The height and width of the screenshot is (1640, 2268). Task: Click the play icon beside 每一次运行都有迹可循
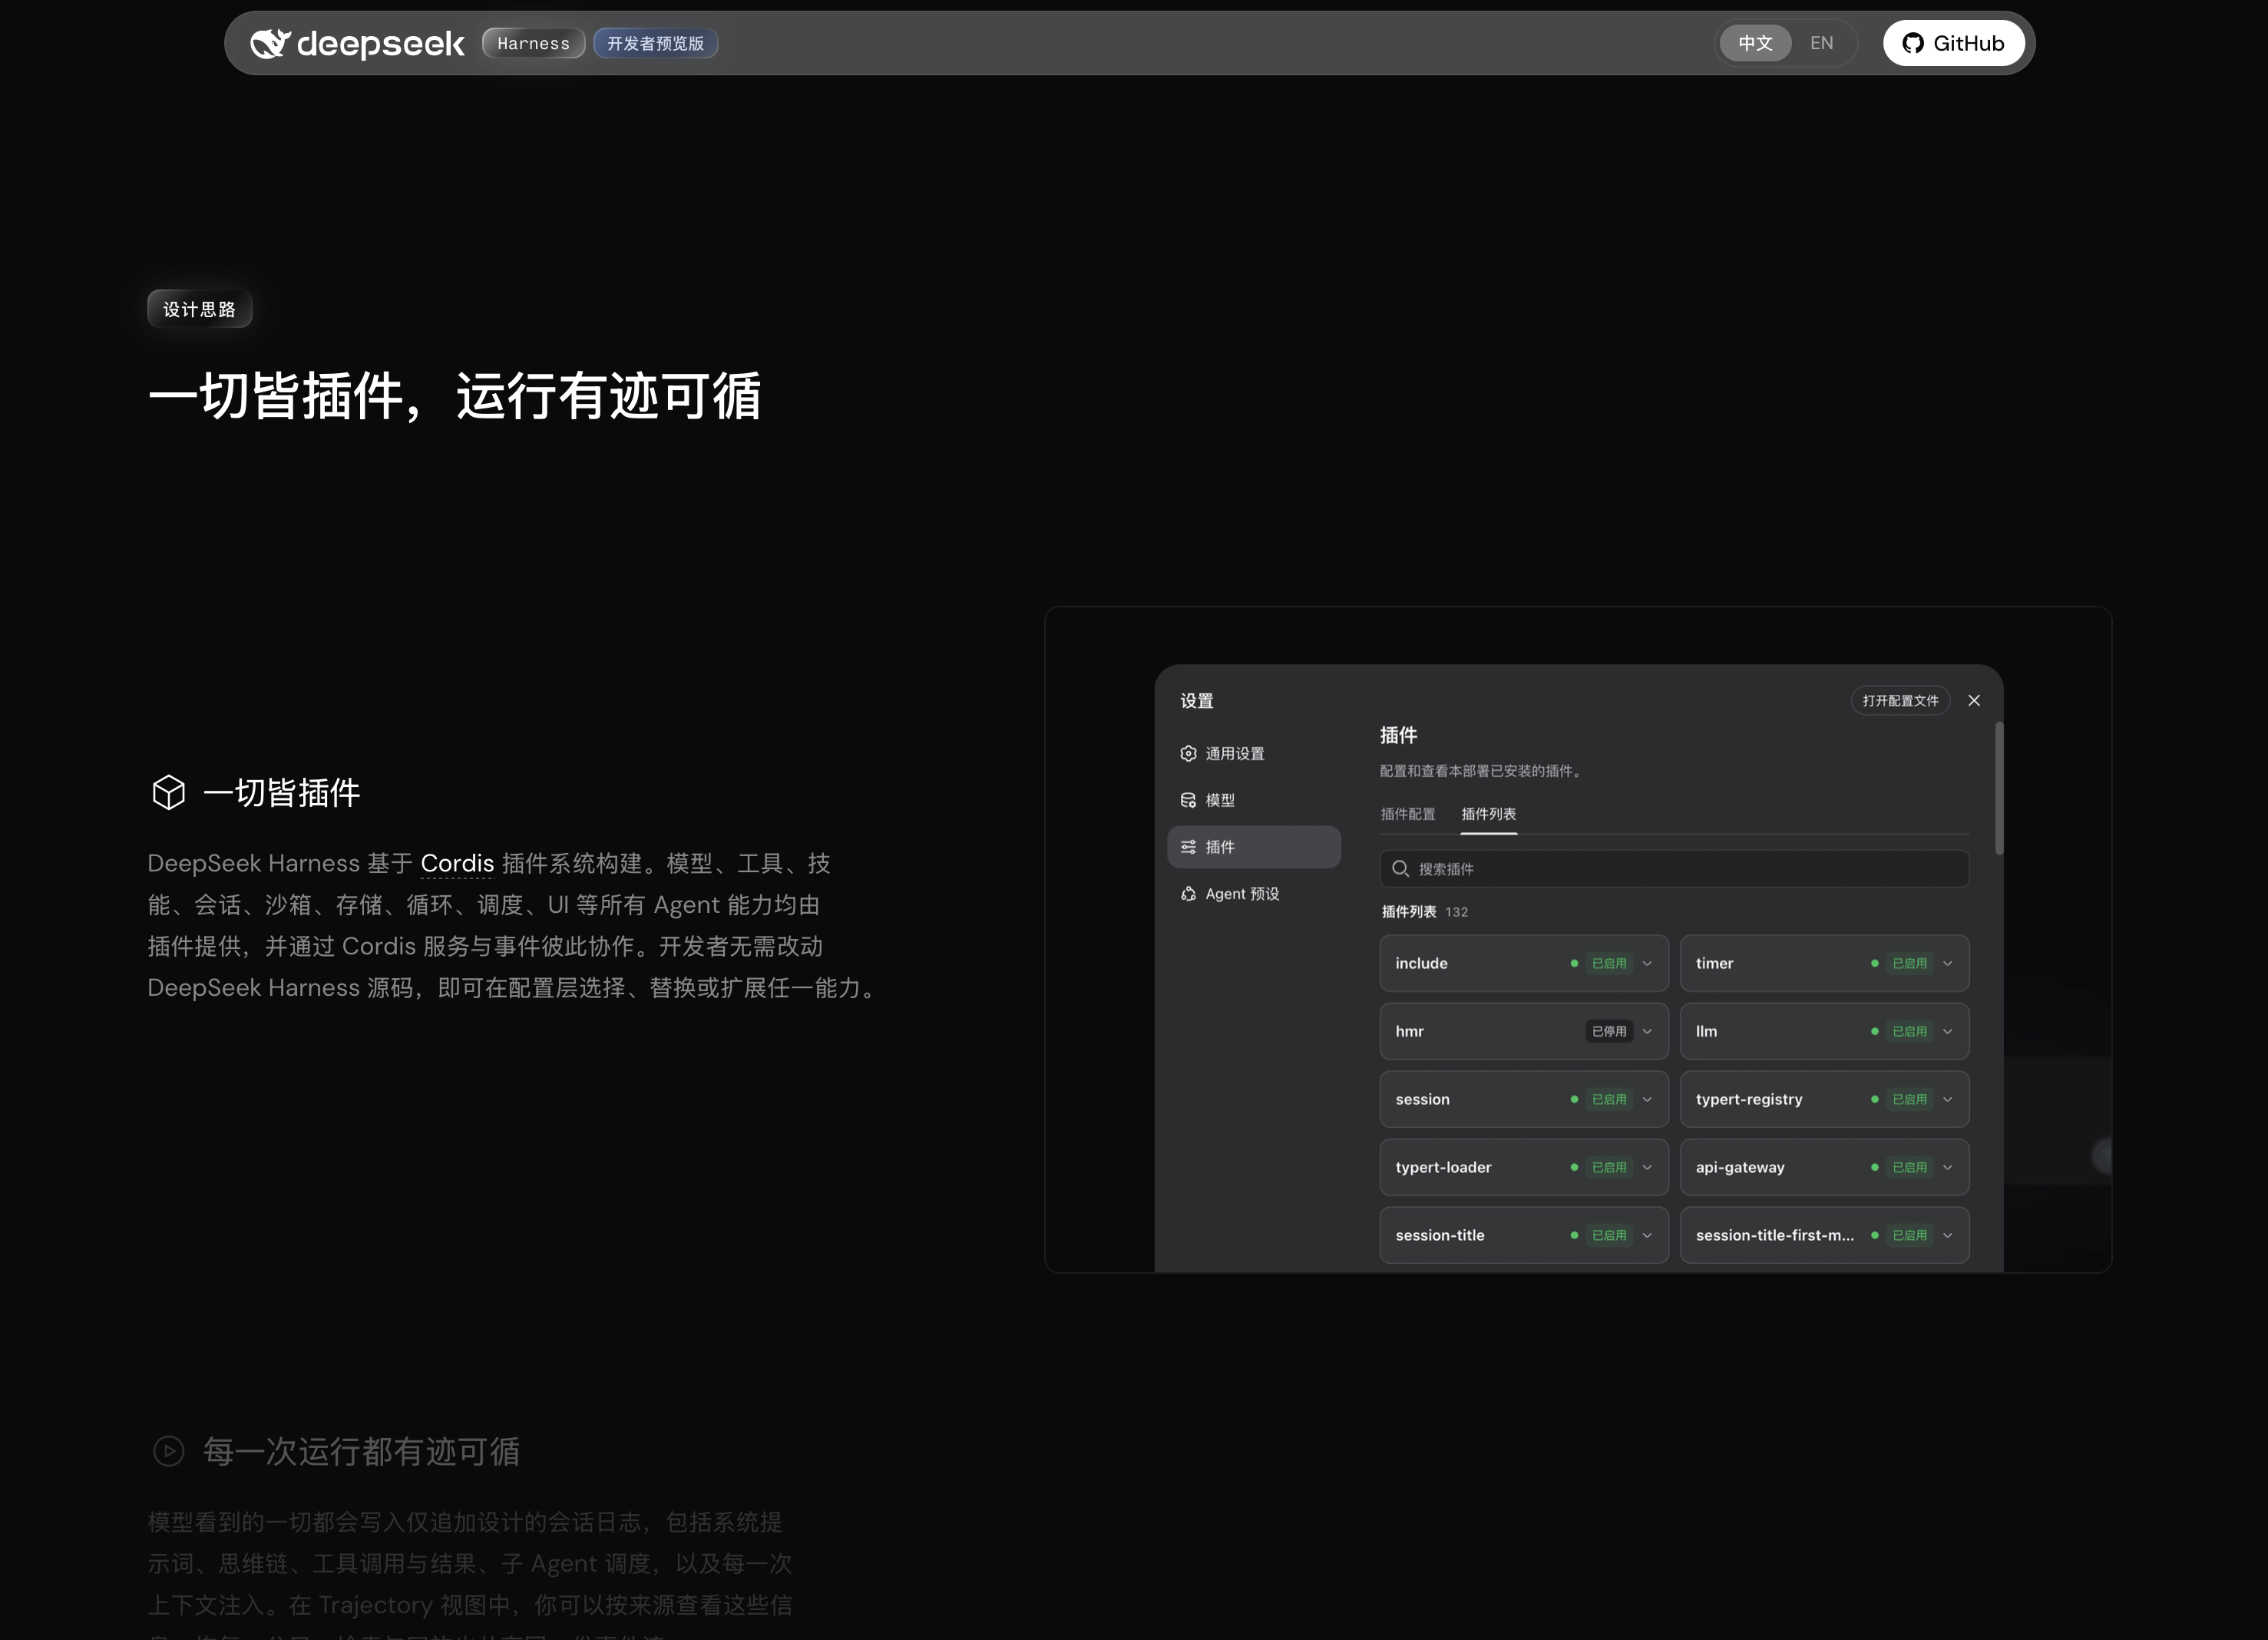coord(168,1451)
